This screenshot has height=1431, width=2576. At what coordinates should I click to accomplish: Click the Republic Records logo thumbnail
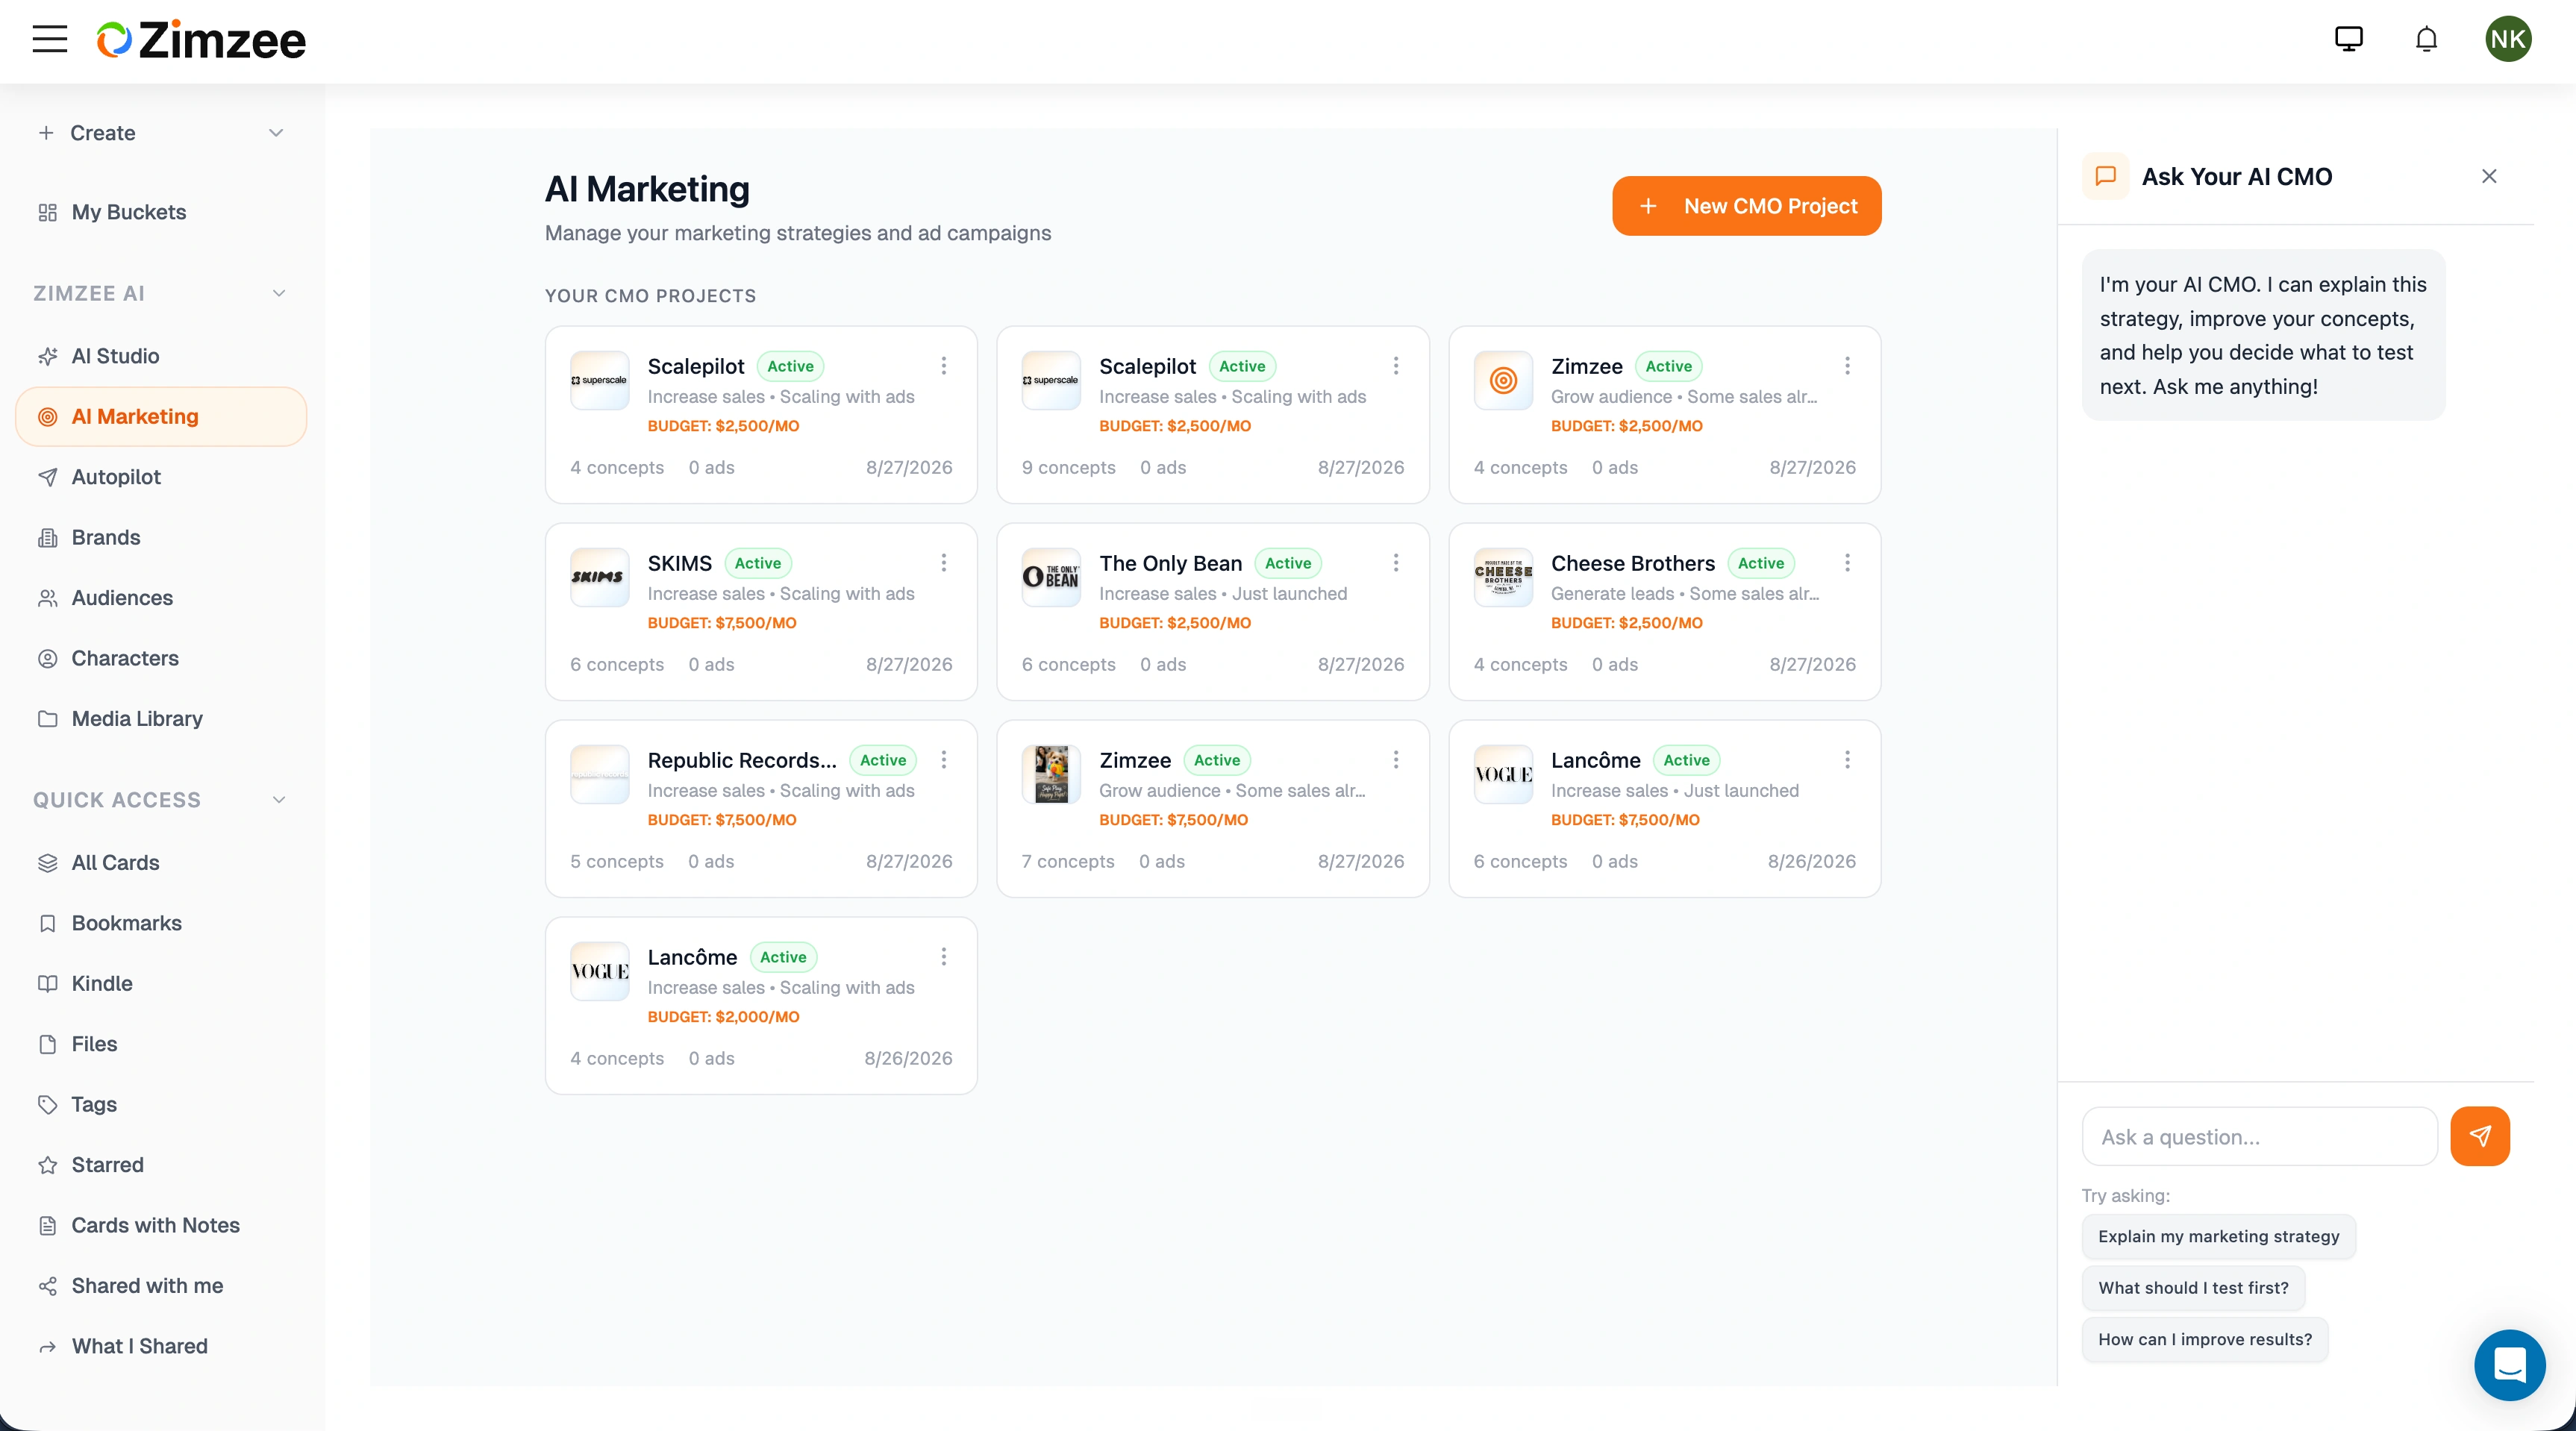pyautogui.click(x=599, y=774)
